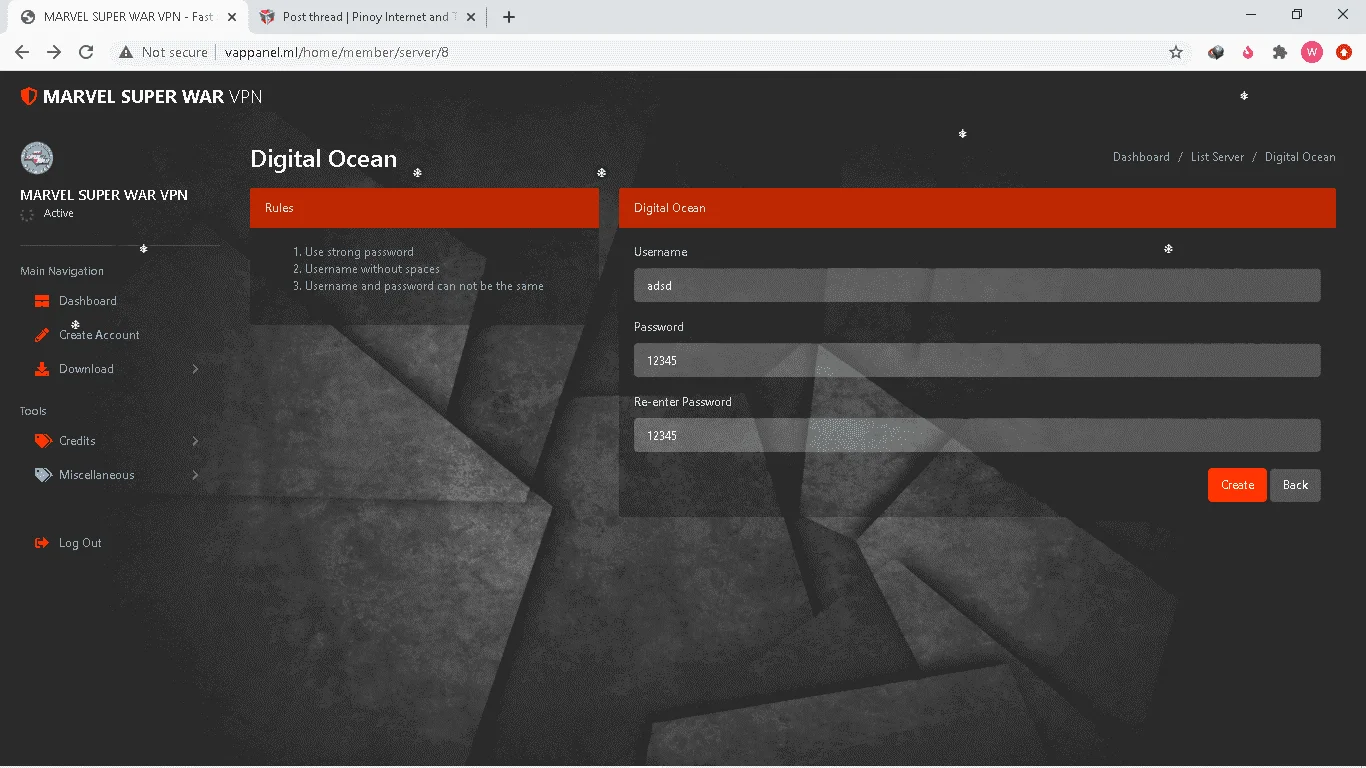This screenshot has width=1366, height=768.
Task: Click the Password input field
Action: [977, 360]
